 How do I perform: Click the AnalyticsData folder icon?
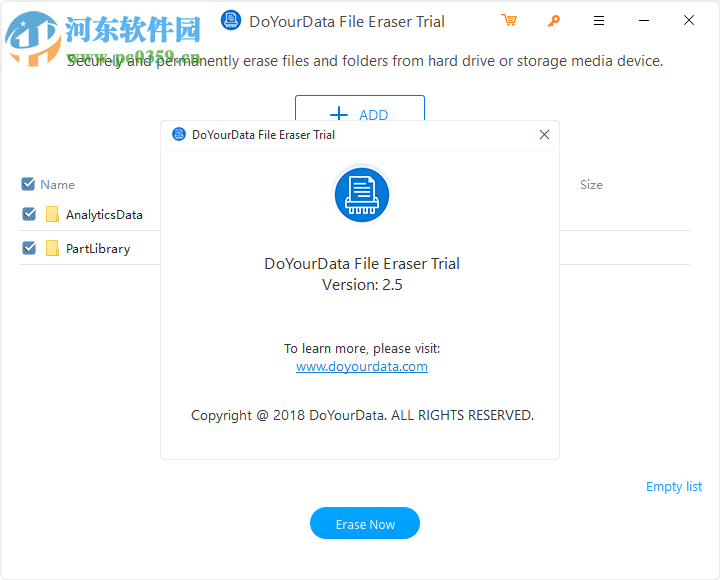pyautogui.click(x=52, y=214)
